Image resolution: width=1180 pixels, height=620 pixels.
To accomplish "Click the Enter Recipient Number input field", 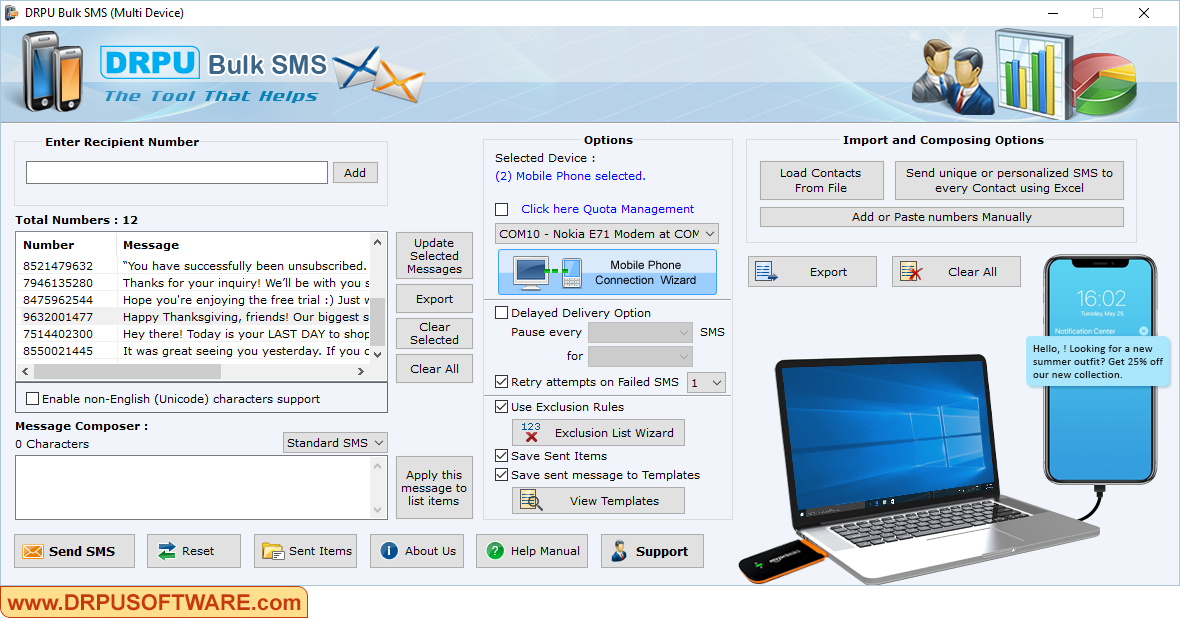I will (177, 172).
